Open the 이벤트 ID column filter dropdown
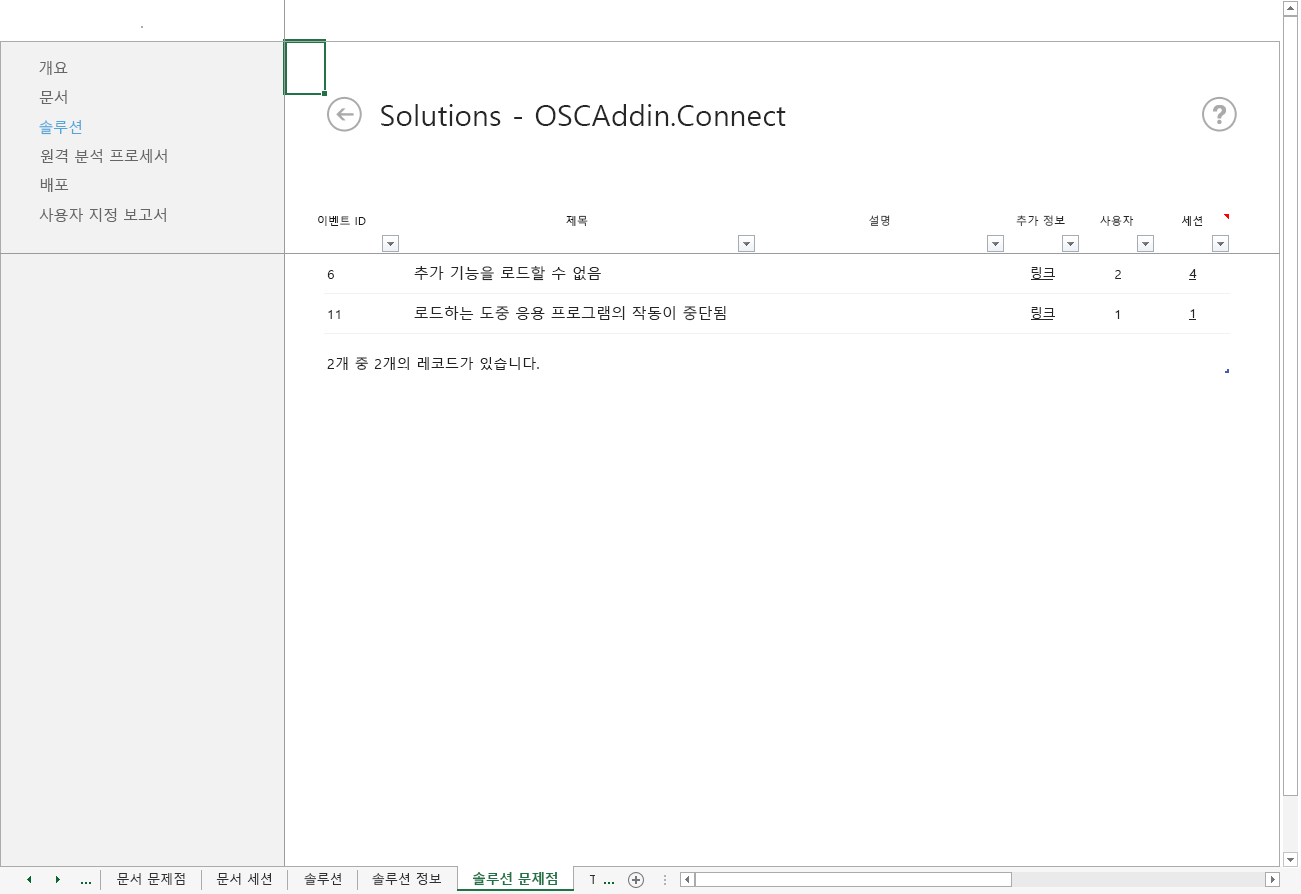The height and width of the screenshot is (894, 1301). (390, 243)
